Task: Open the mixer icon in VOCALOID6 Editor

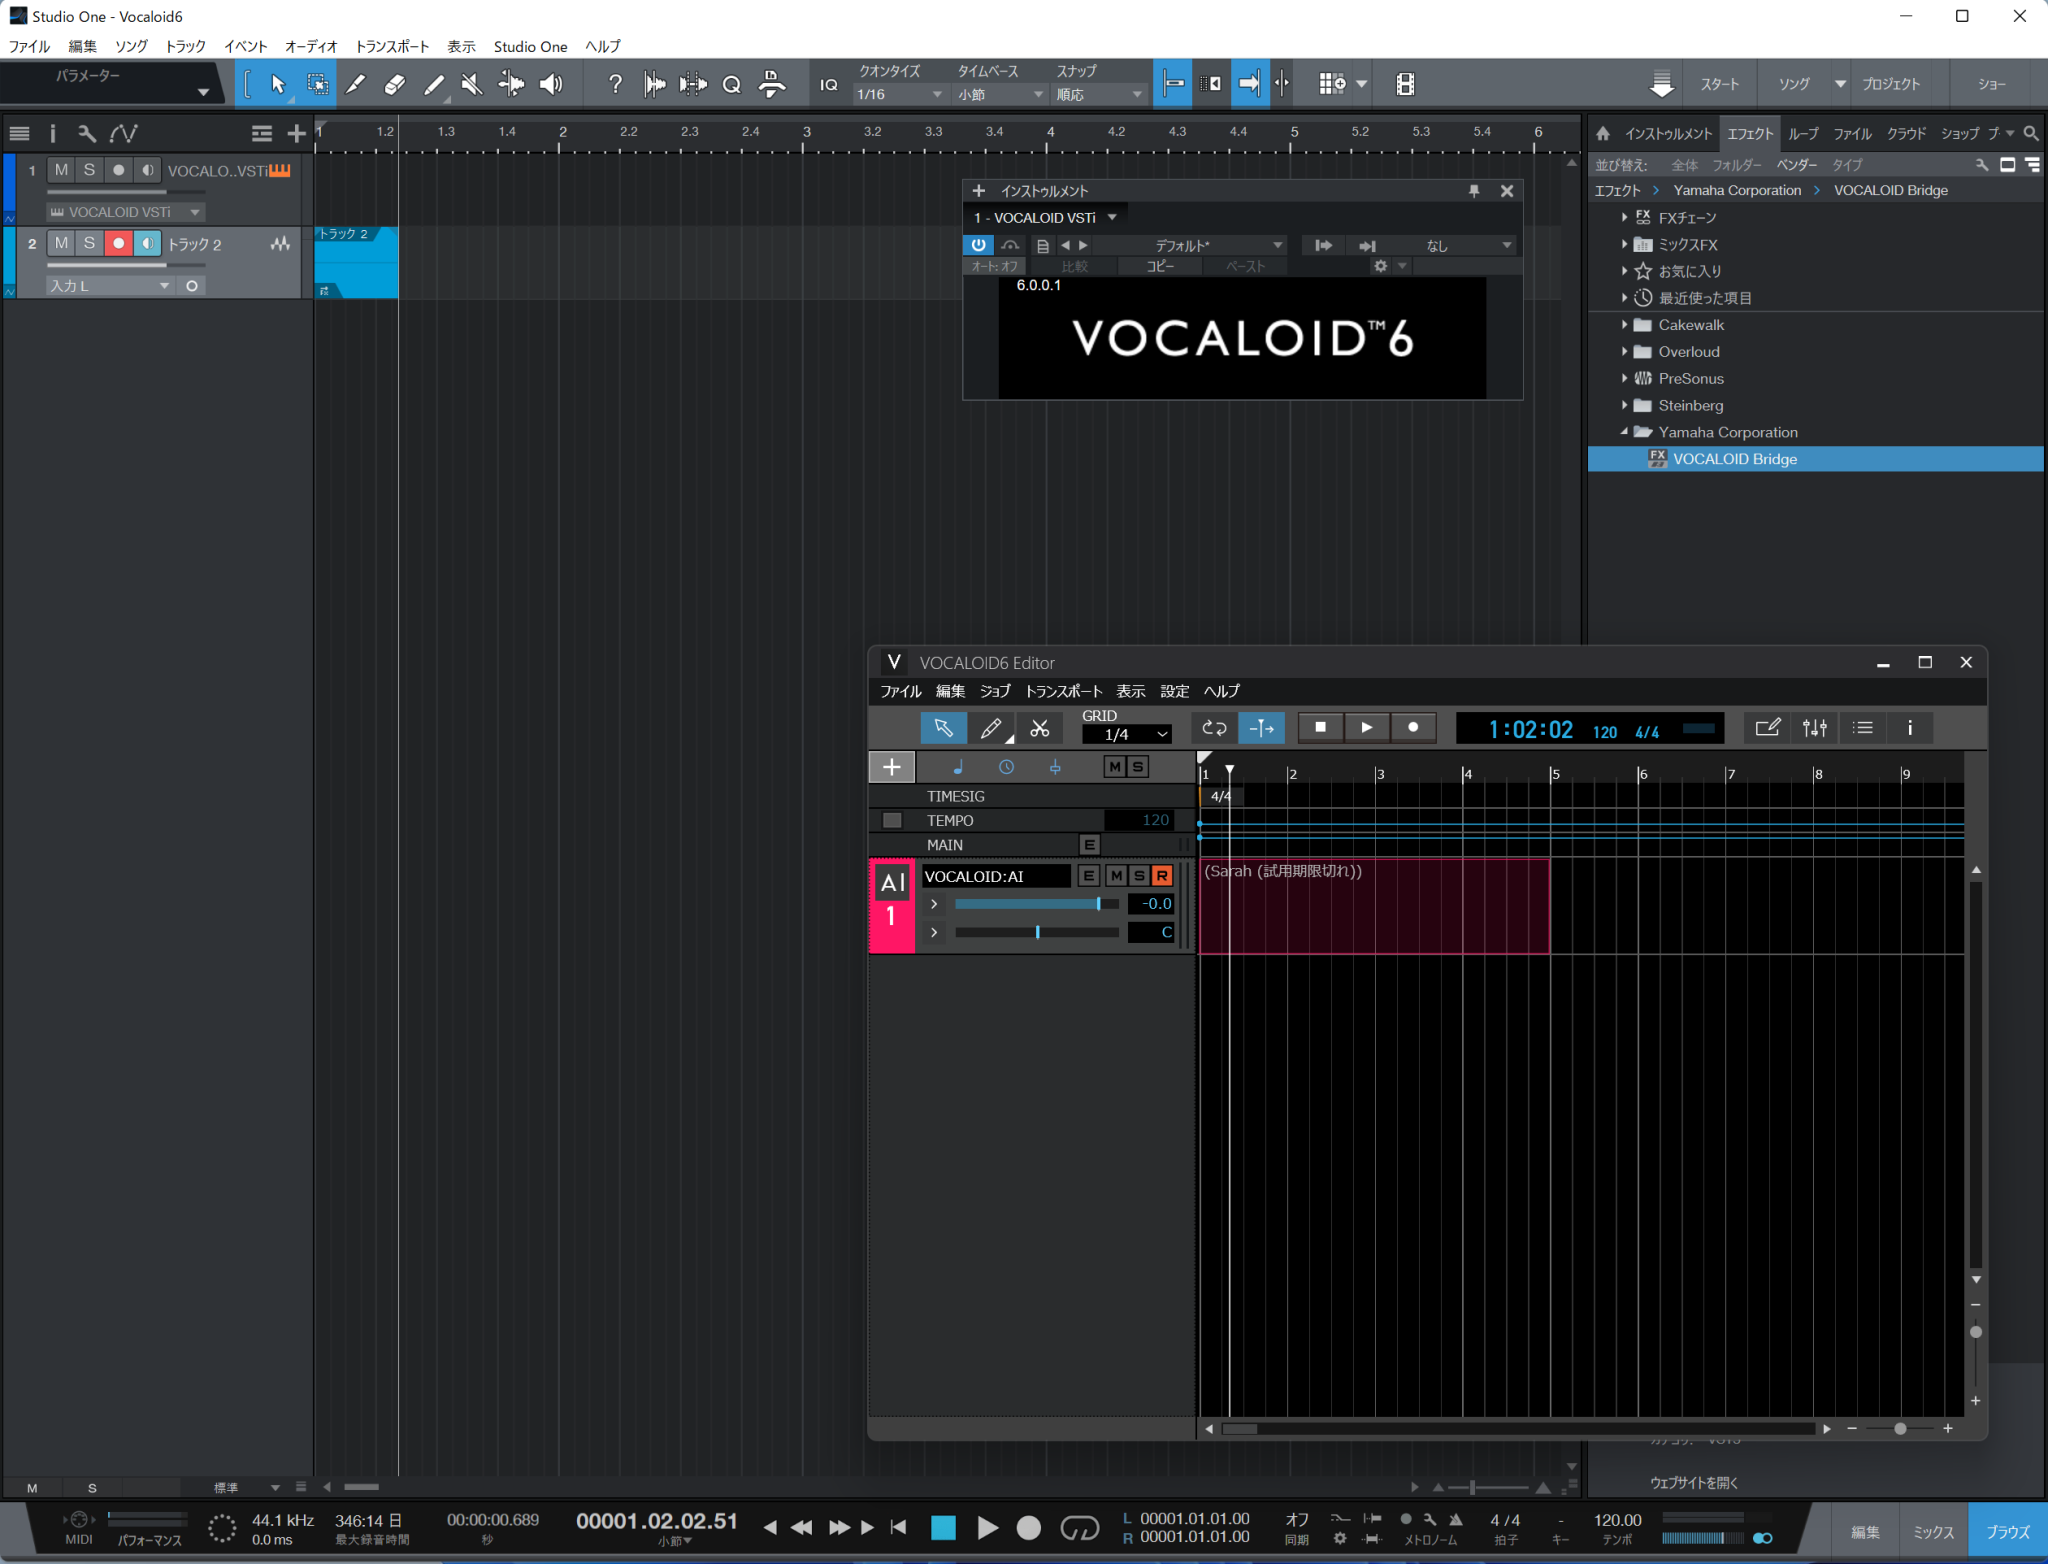Action: click(1814, 728)
